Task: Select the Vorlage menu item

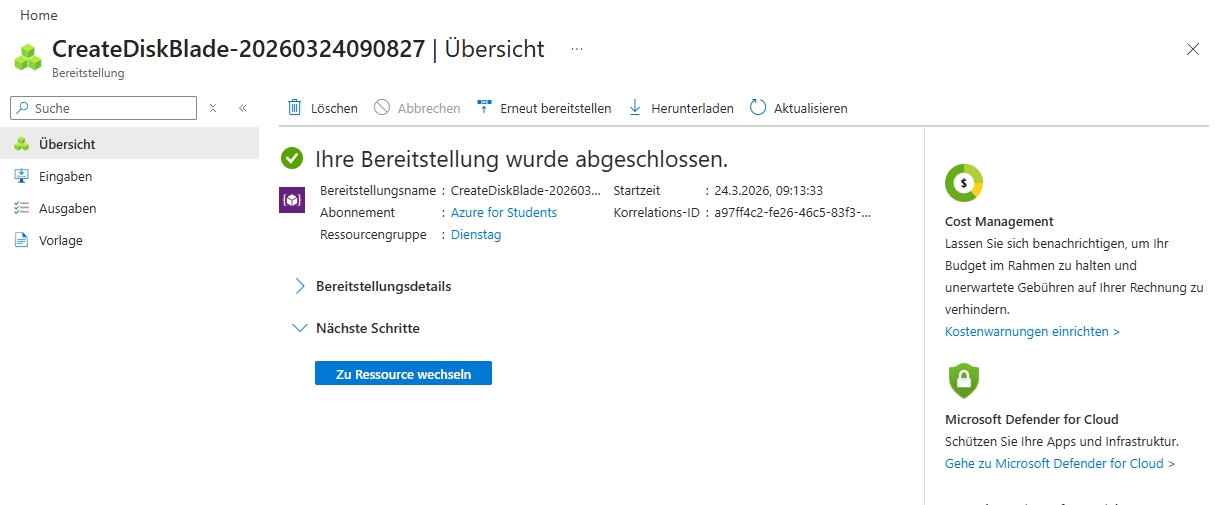Action: coord(60,240)
